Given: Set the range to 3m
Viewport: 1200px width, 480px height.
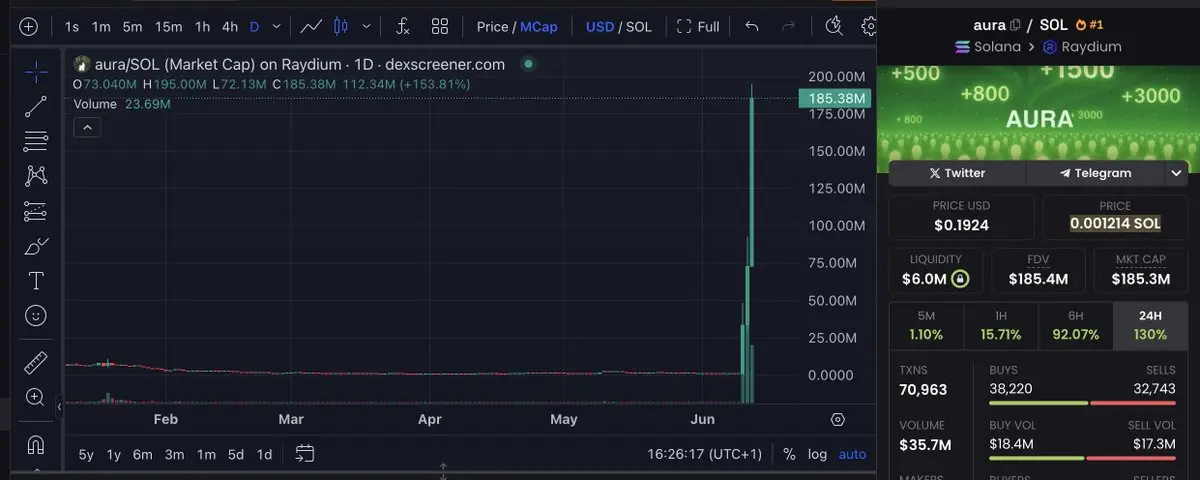Looking at the screenshot, I should click(174, 454).
